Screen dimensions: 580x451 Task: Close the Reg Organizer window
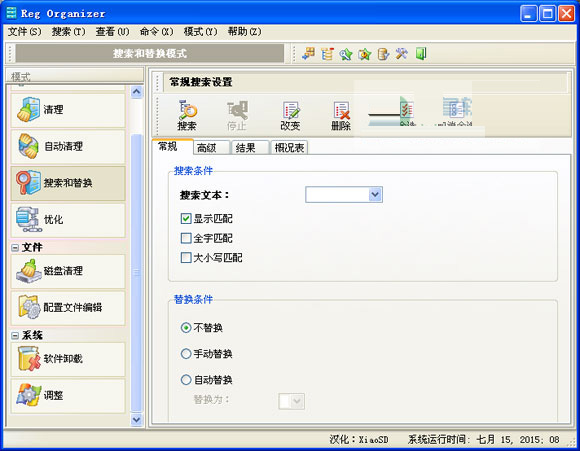coord(566,14)
